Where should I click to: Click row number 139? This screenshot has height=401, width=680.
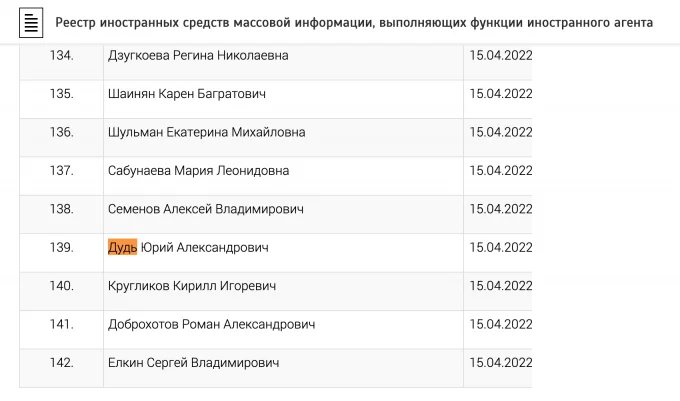(62, 247)
